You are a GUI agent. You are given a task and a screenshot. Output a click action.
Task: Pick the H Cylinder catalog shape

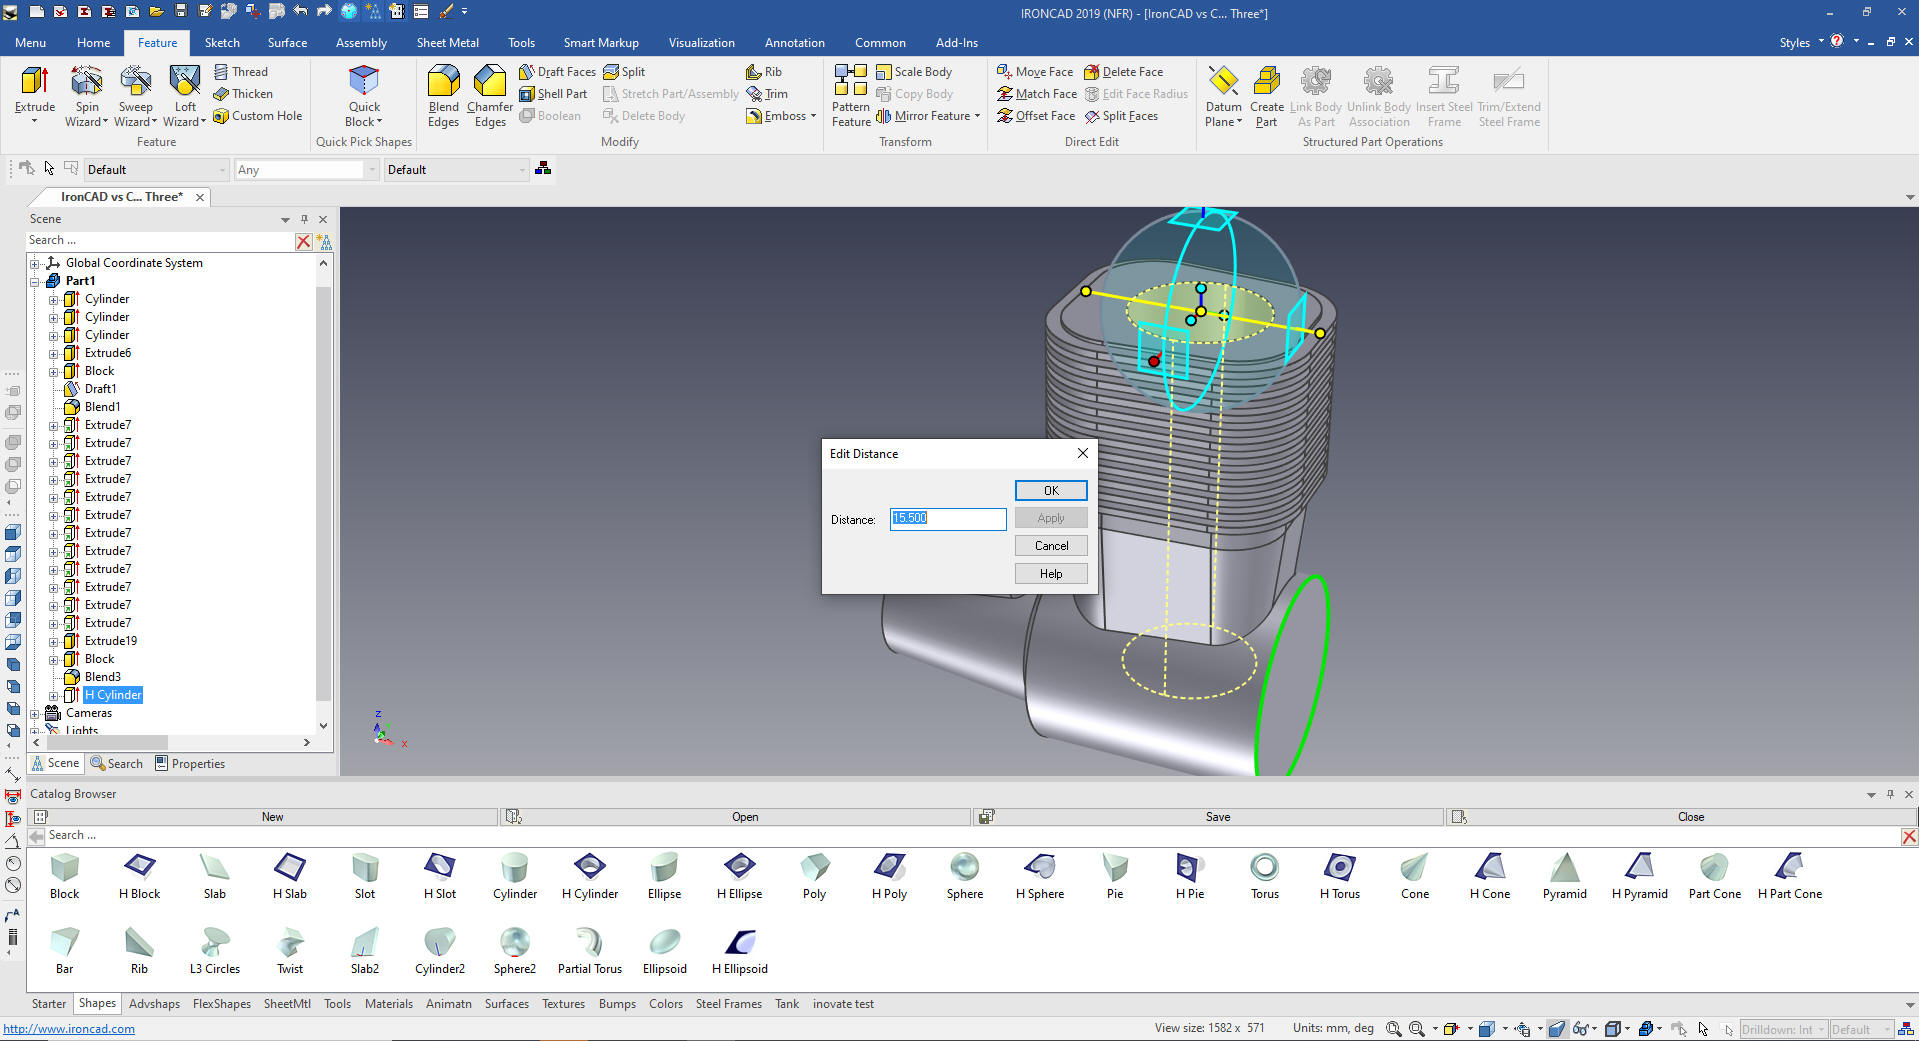(589, 876)
